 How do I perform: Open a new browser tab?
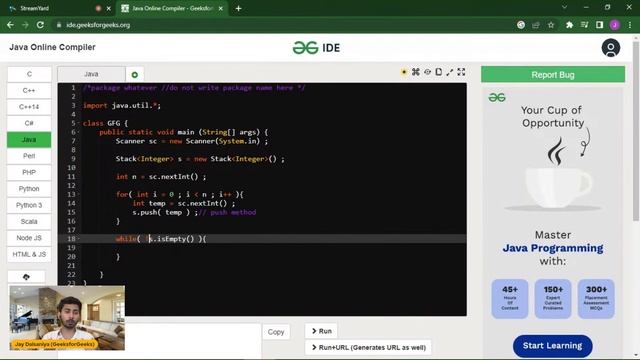(x=238, y=8)
